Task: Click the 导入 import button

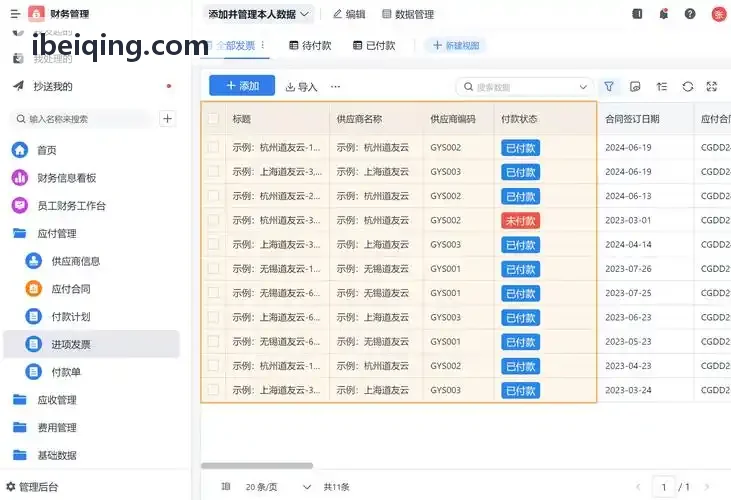Action: tap(301, 87)
